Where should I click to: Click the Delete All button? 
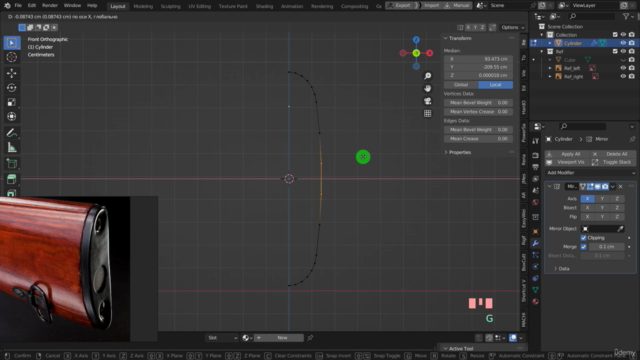pos(613,154)
